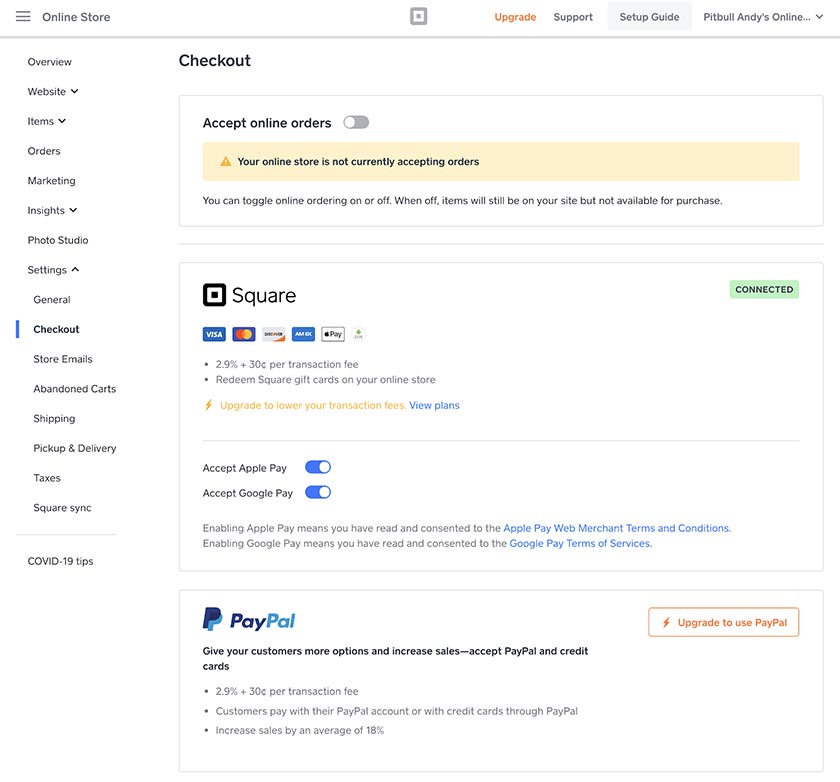Click the Discover card icon
840x782 pixels.
(x=273, y=334)
